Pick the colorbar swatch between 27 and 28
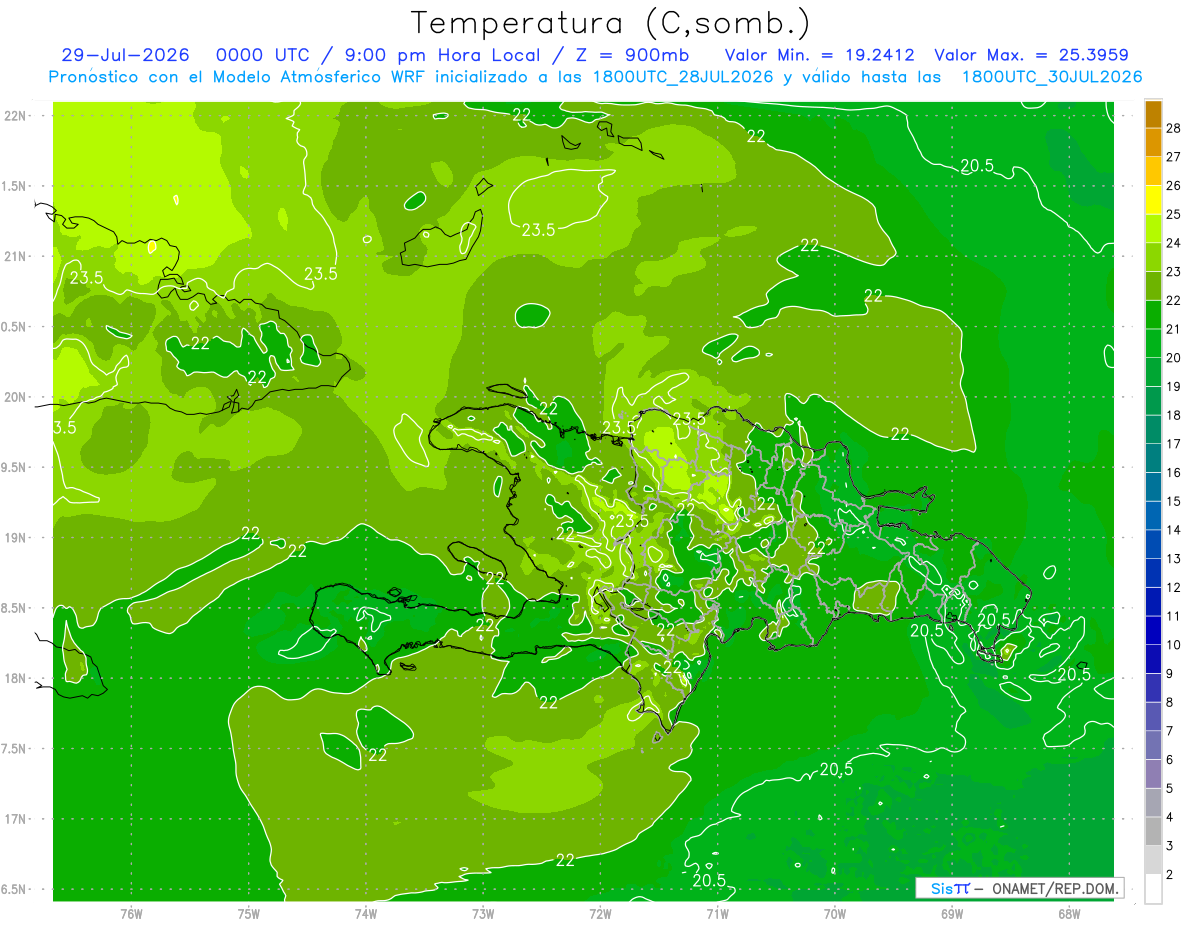The height and width of the screenshot is (927, 1200). pyautogui.click(x=1153, y=142)
